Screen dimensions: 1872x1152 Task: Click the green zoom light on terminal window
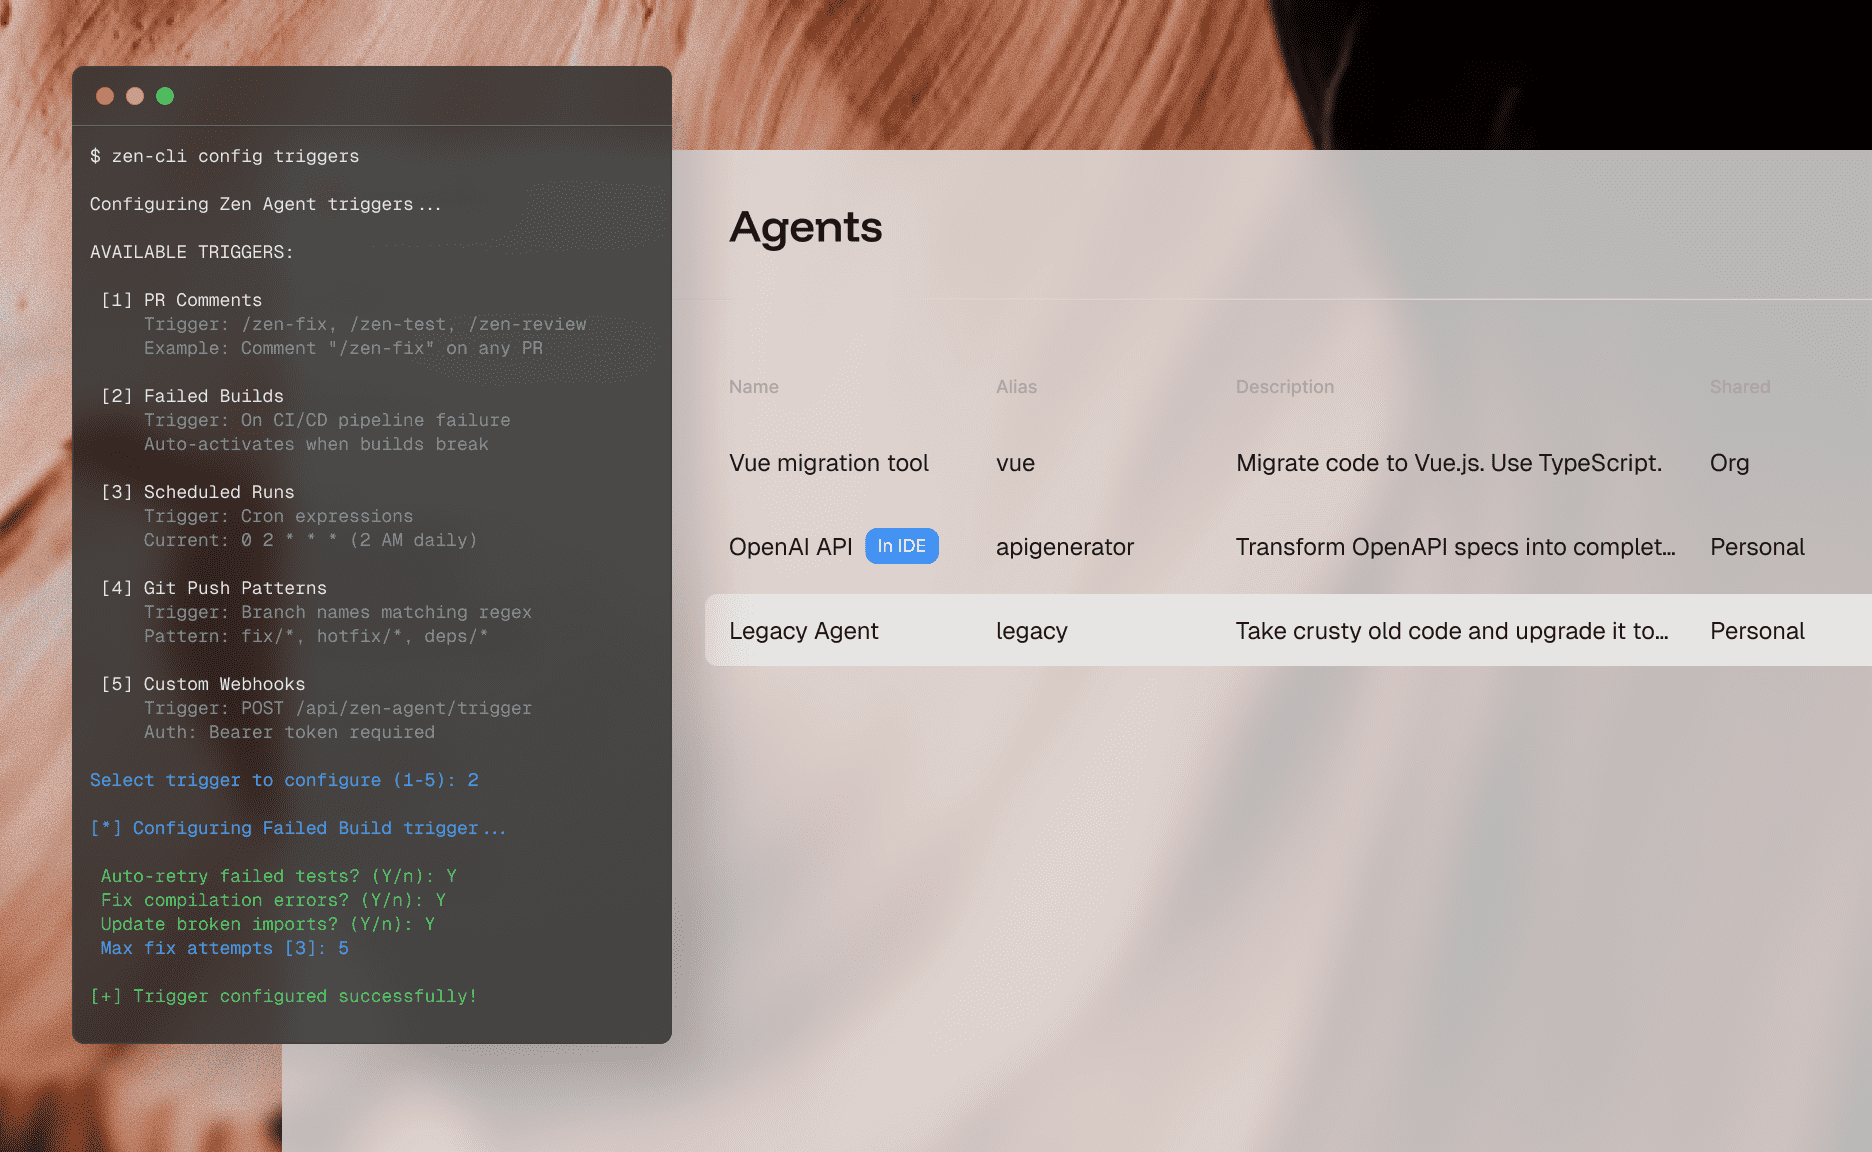point(165,96)
